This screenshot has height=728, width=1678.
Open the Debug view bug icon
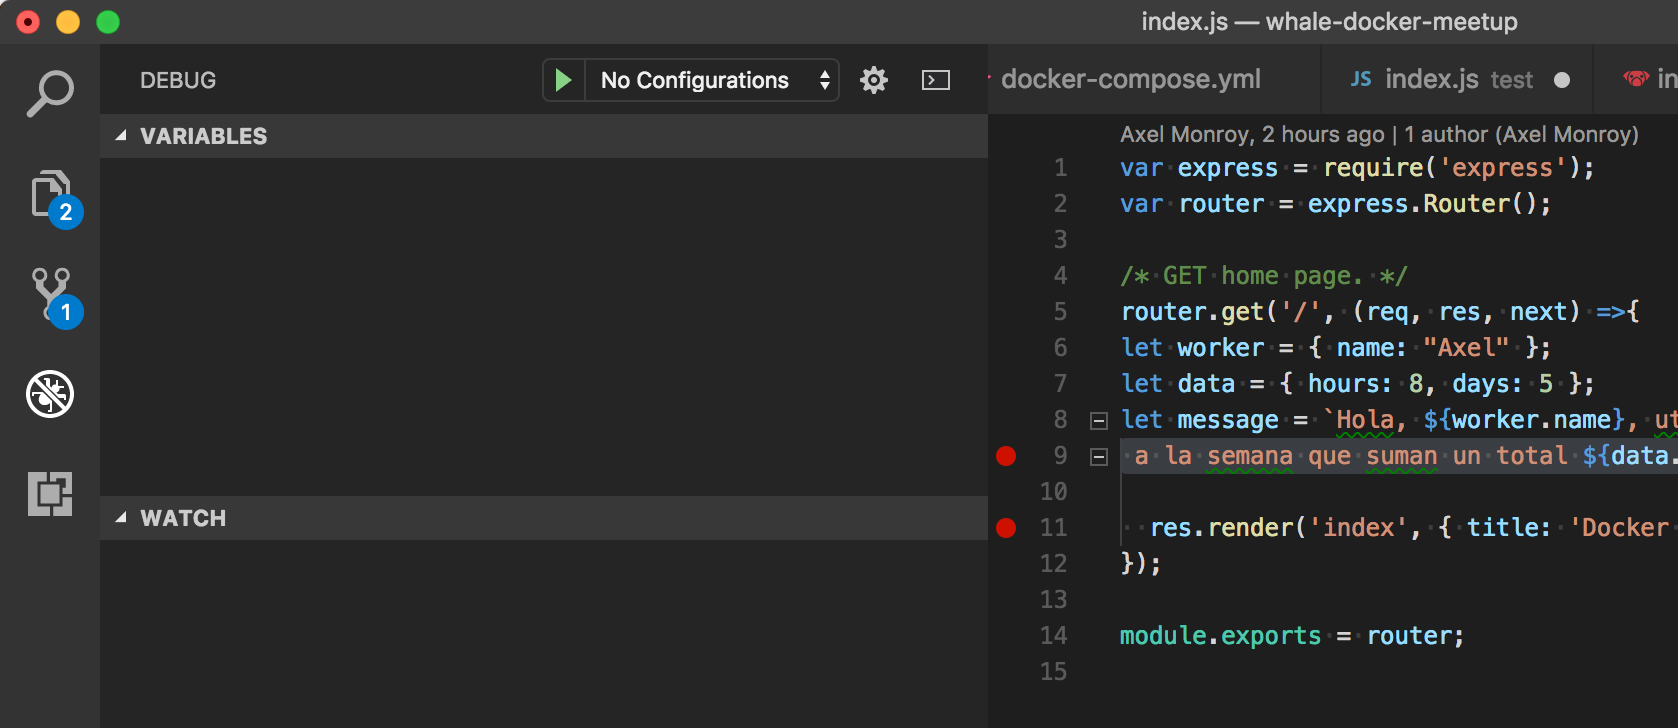(x=50, y=394)
